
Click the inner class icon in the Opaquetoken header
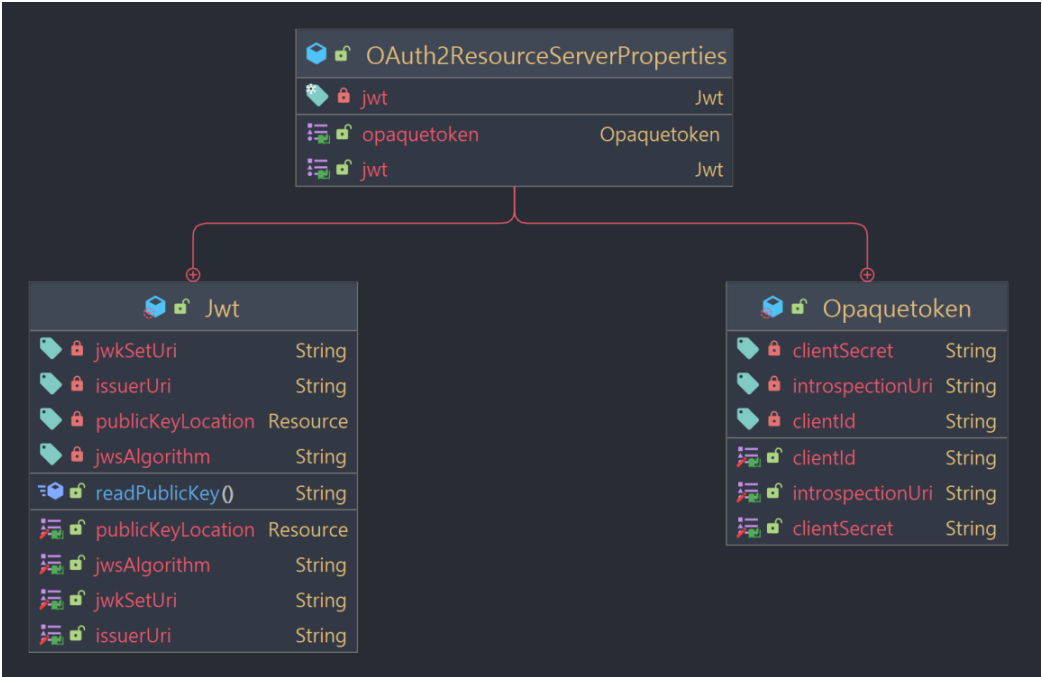[x=772, y=308]
